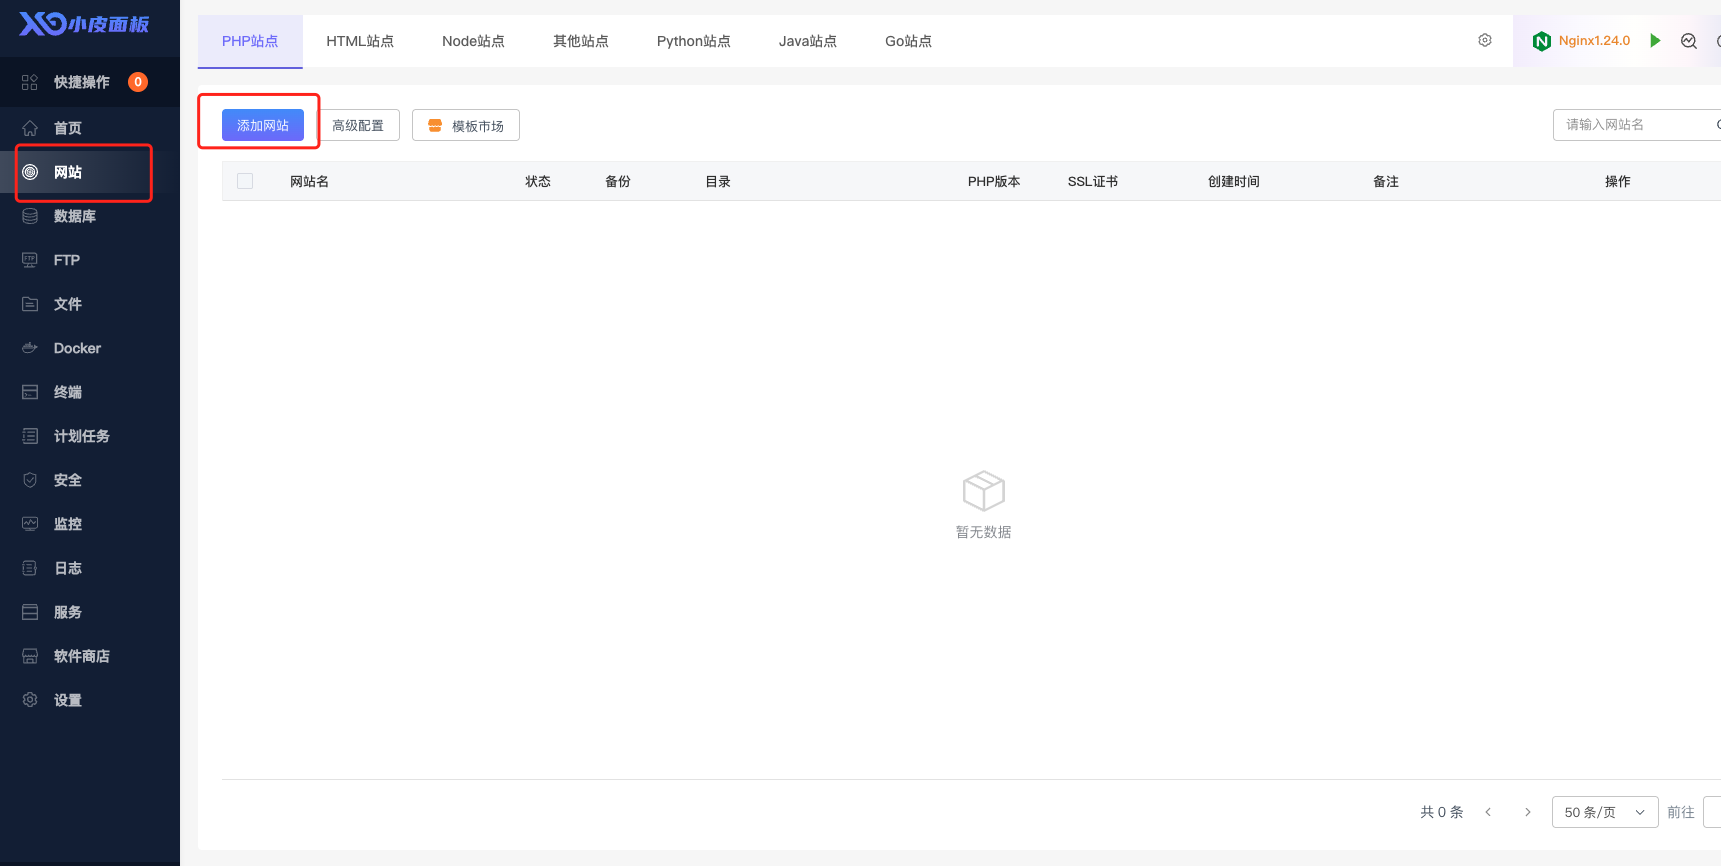
Task: Click the settings gear icon near Nginx
Action: pos(1485,40)
